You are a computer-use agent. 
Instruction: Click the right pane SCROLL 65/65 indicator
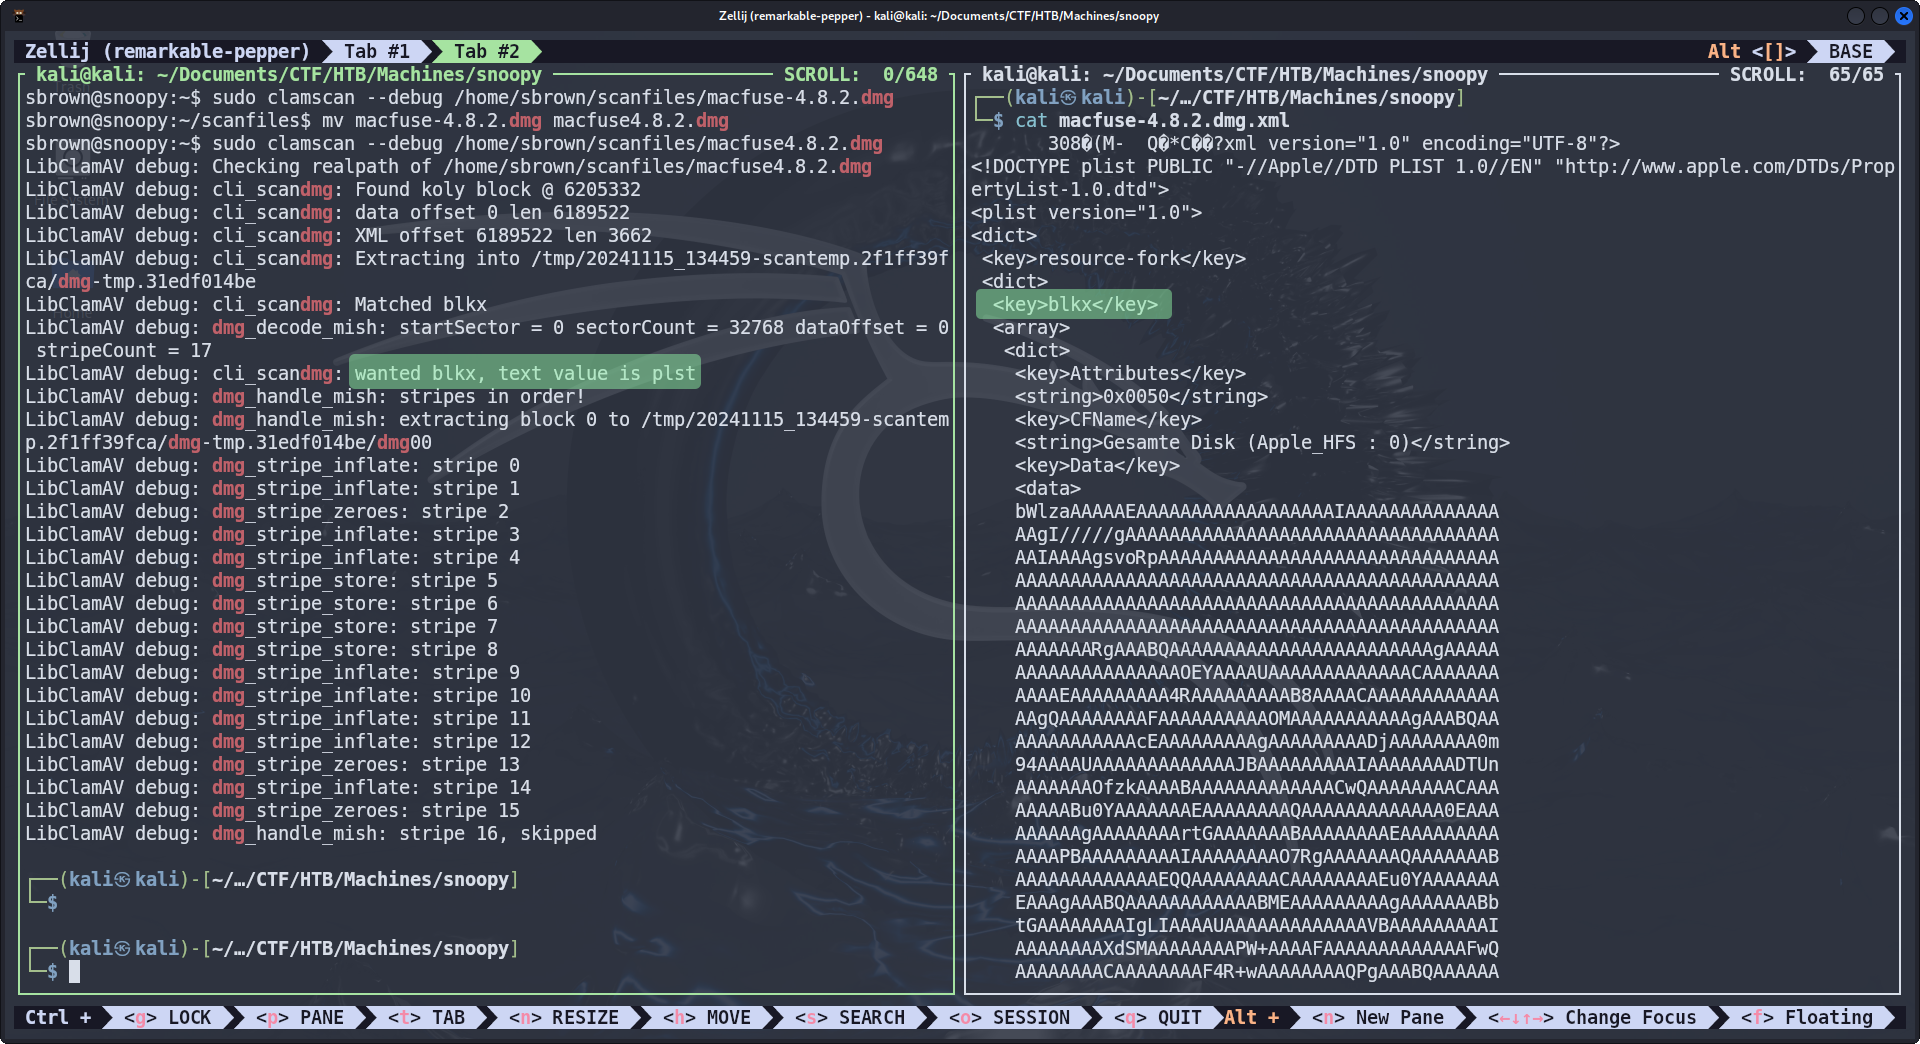(x=1806, y=74)
